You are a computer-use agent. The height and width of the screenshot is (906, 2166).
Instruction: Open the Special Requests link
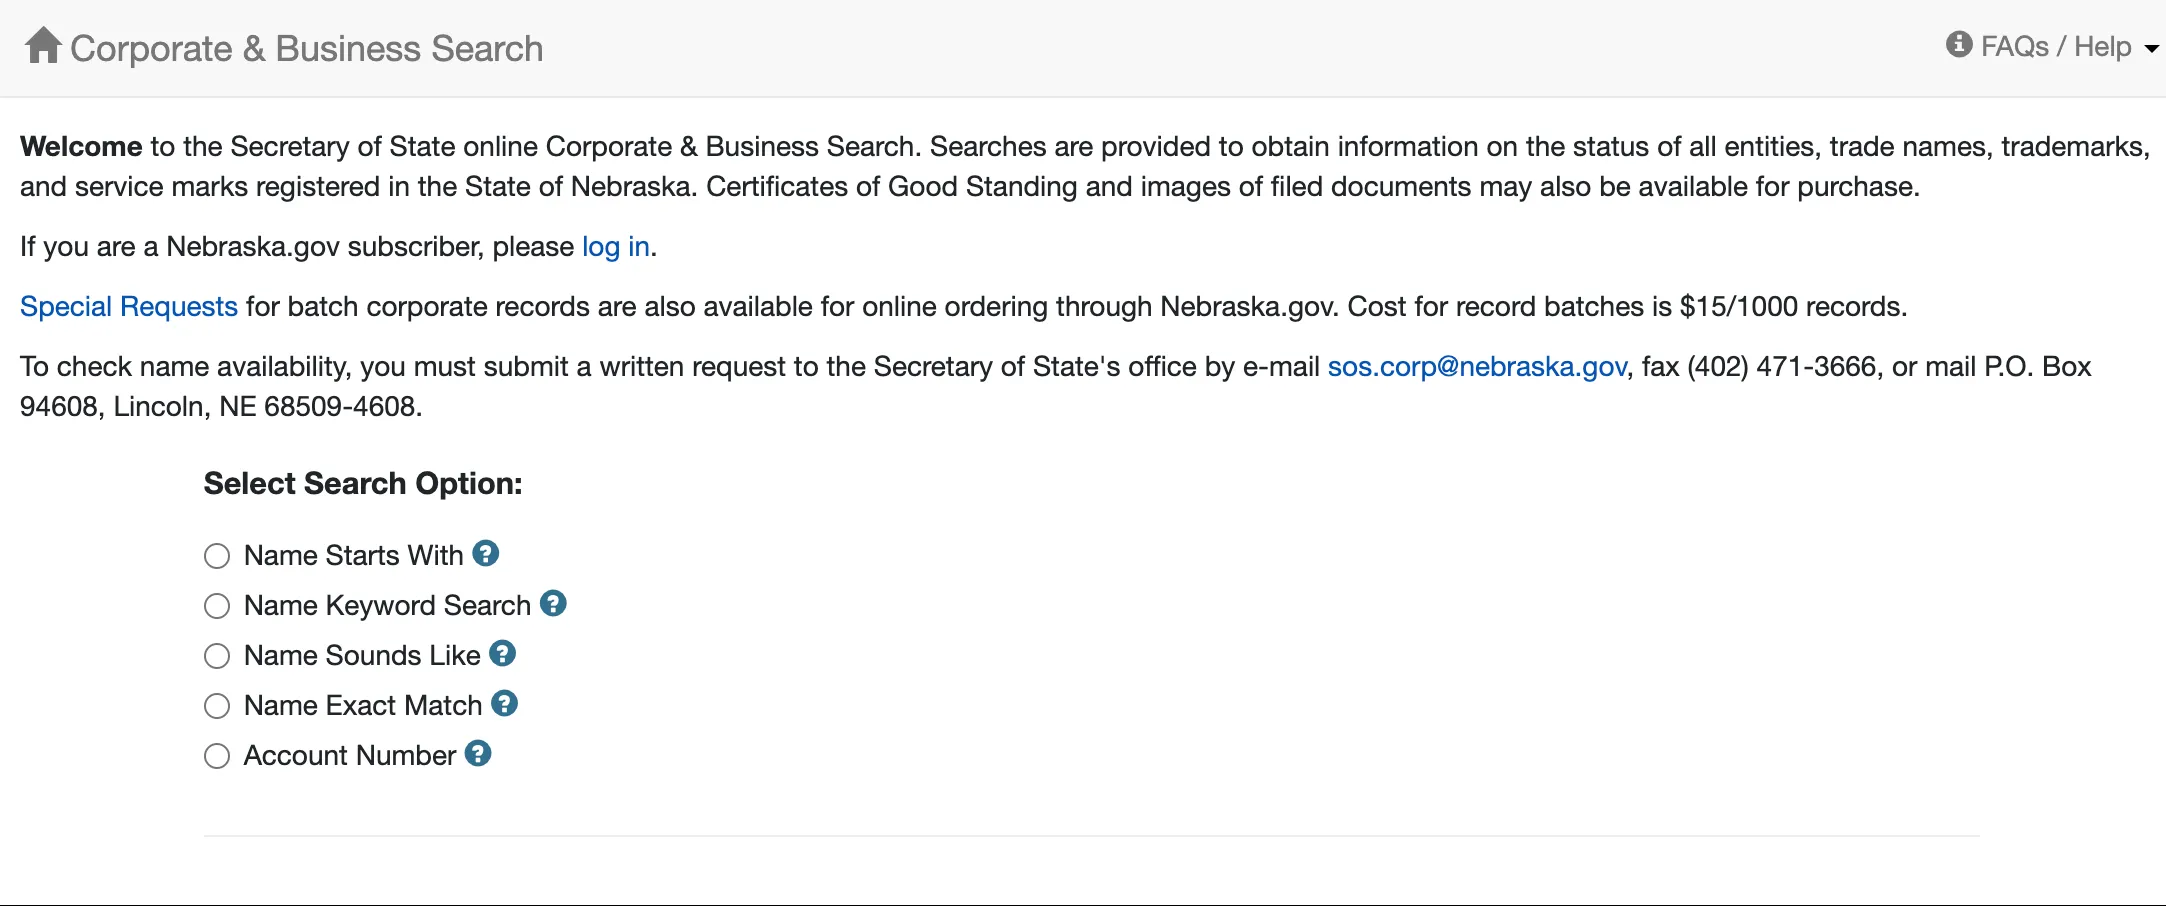pos(129,306)
